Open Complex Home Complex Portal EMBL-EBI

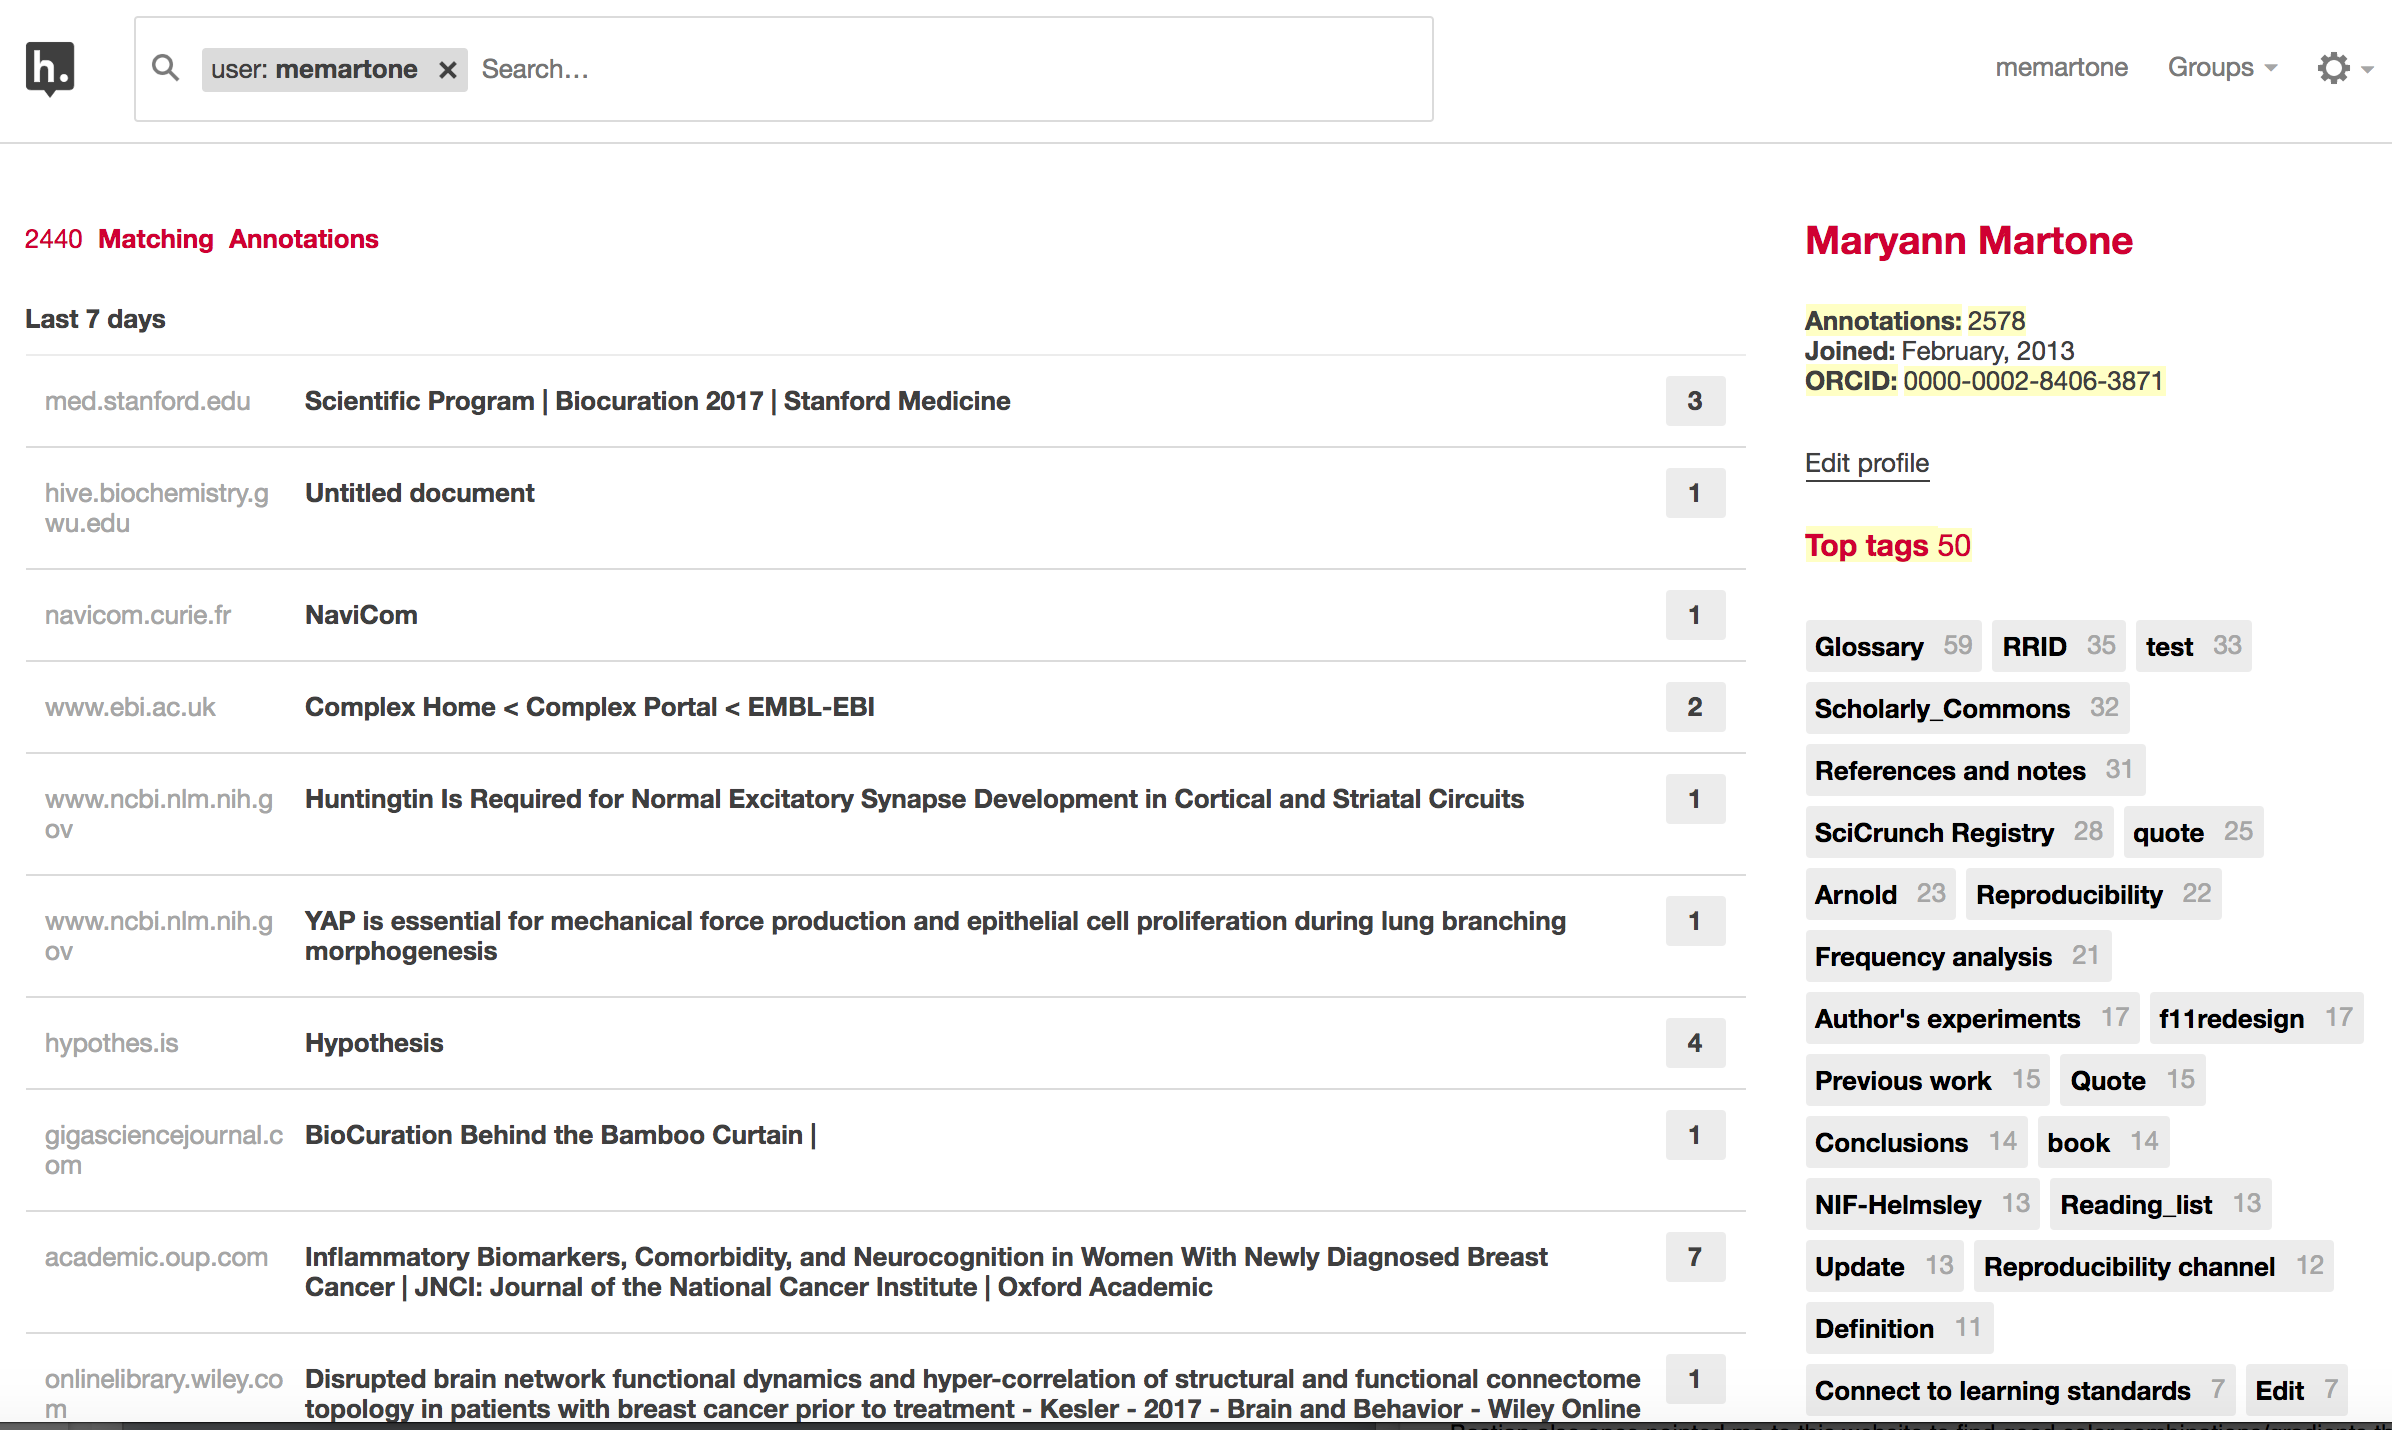click(x=589, y=707)
